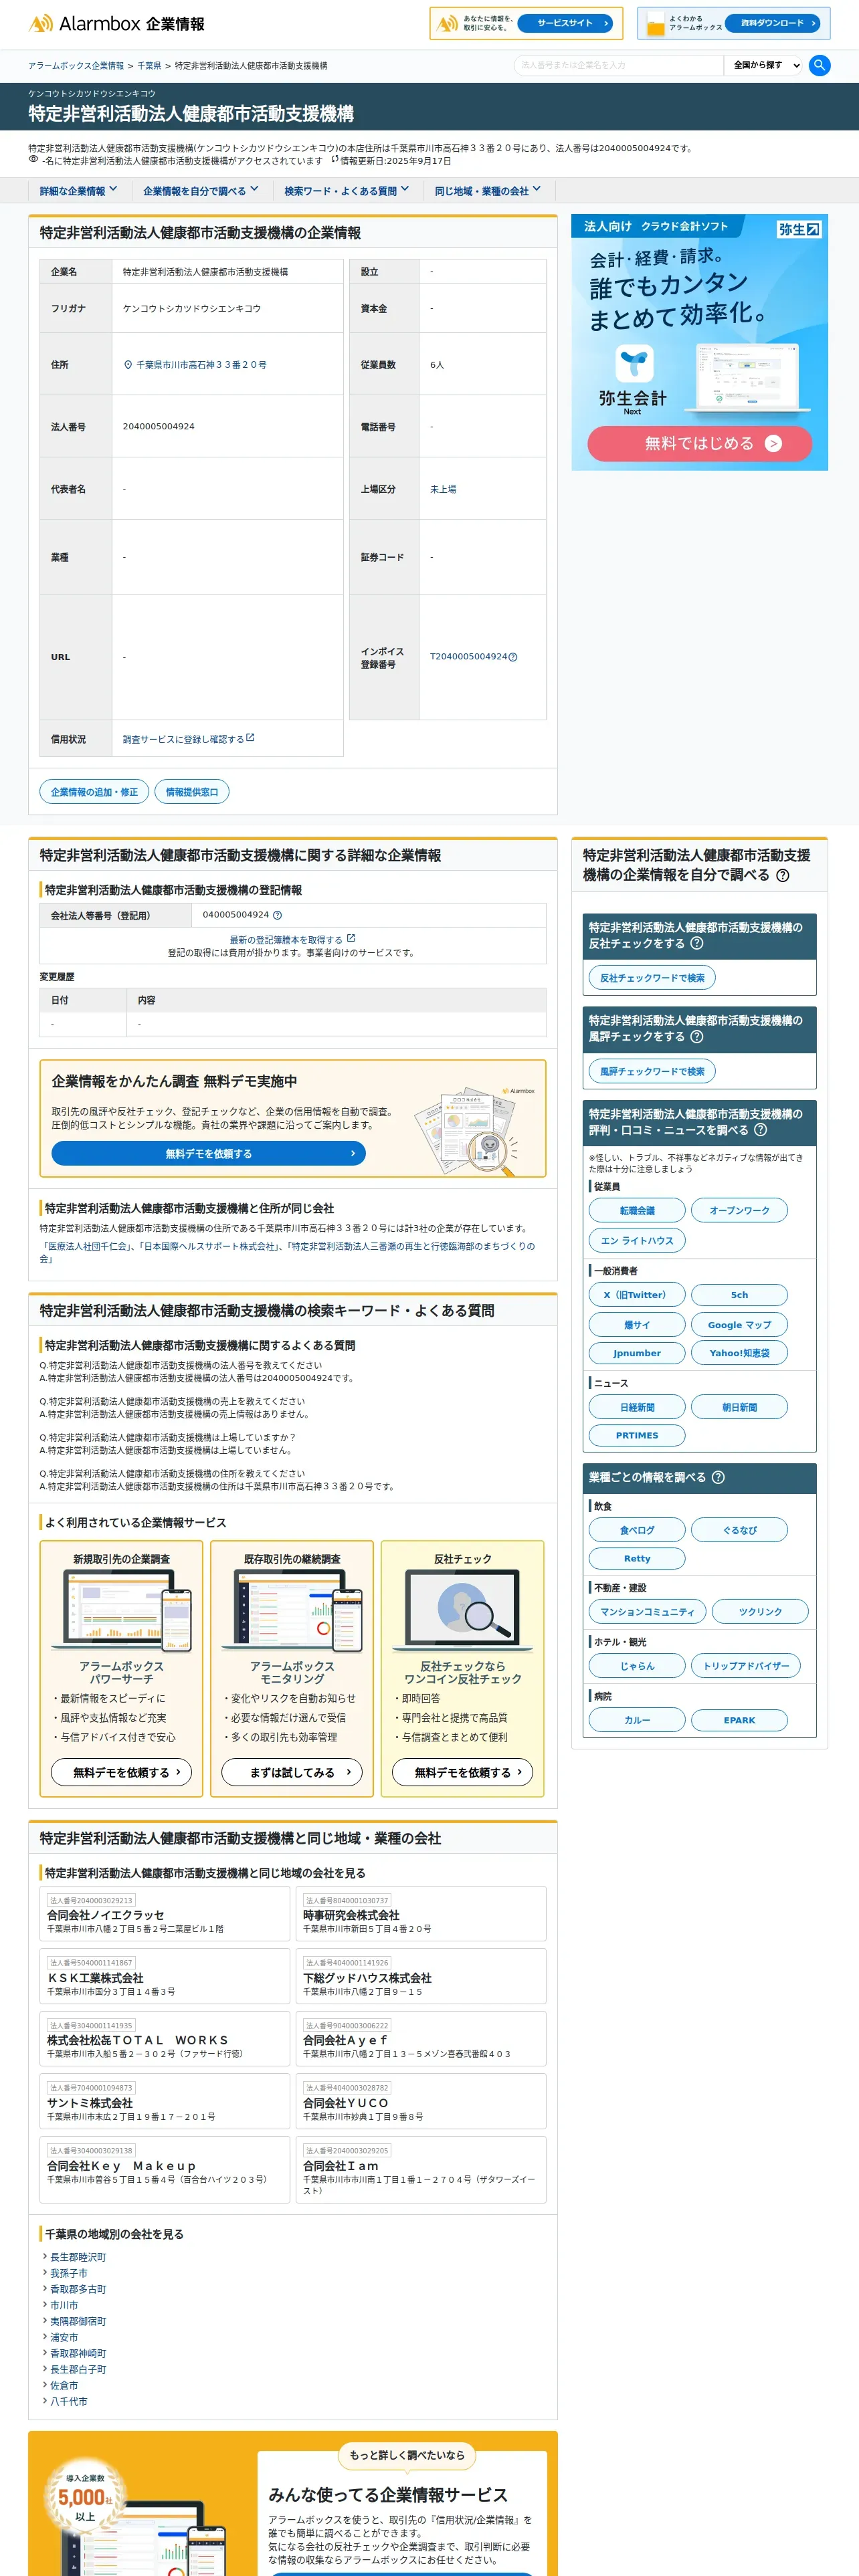Viewport: 859px width, 2576px height.
Task: Click the エン ライトハウス button
Action: coord(637,1240)
